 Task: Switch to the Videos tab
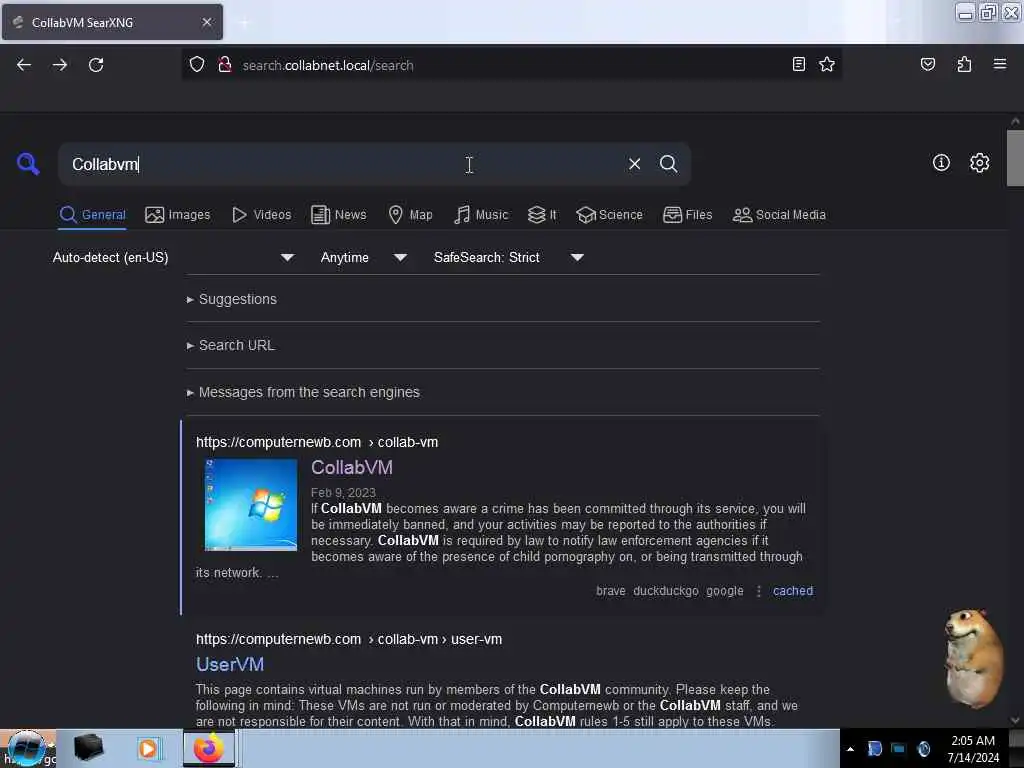coord(262,215)
